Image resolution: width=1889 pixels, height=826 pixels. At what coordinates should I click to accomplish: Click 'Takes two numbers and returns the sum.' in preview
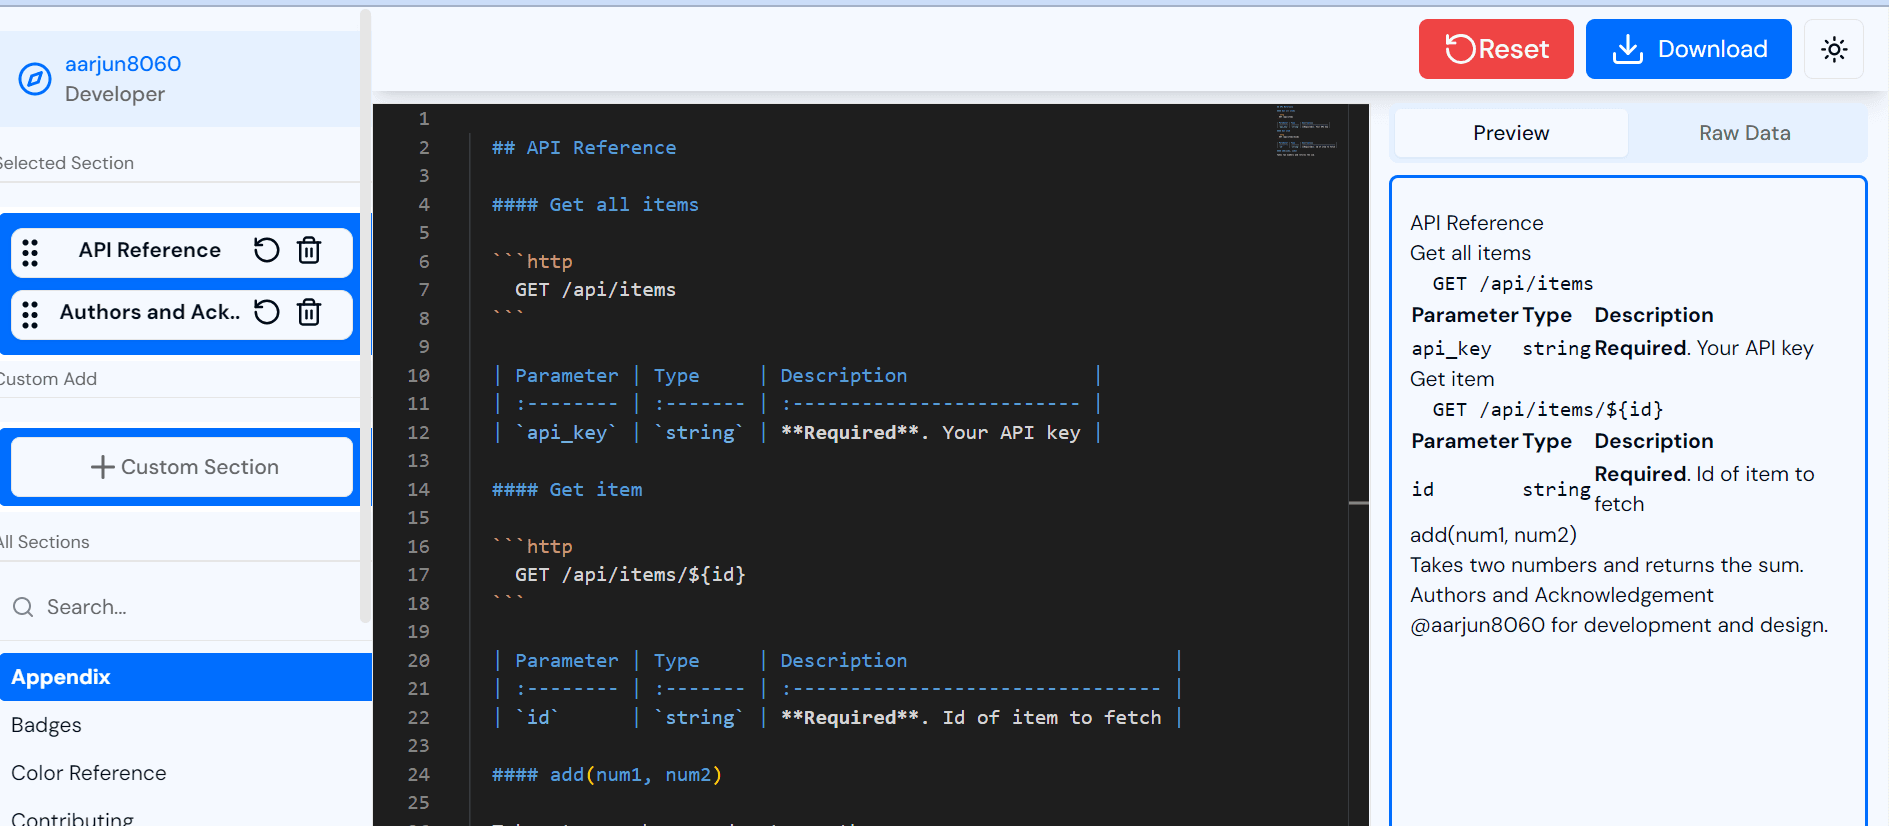click(1607, 565)
